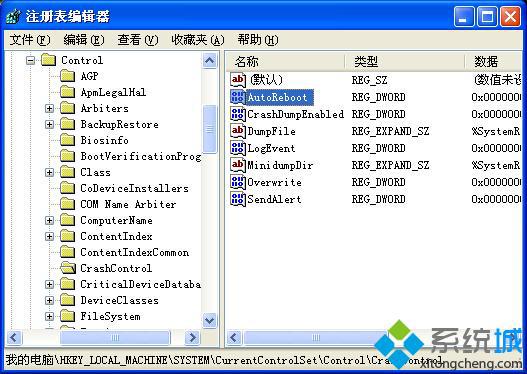Open the 文件(F) menu

coord(30,40)
